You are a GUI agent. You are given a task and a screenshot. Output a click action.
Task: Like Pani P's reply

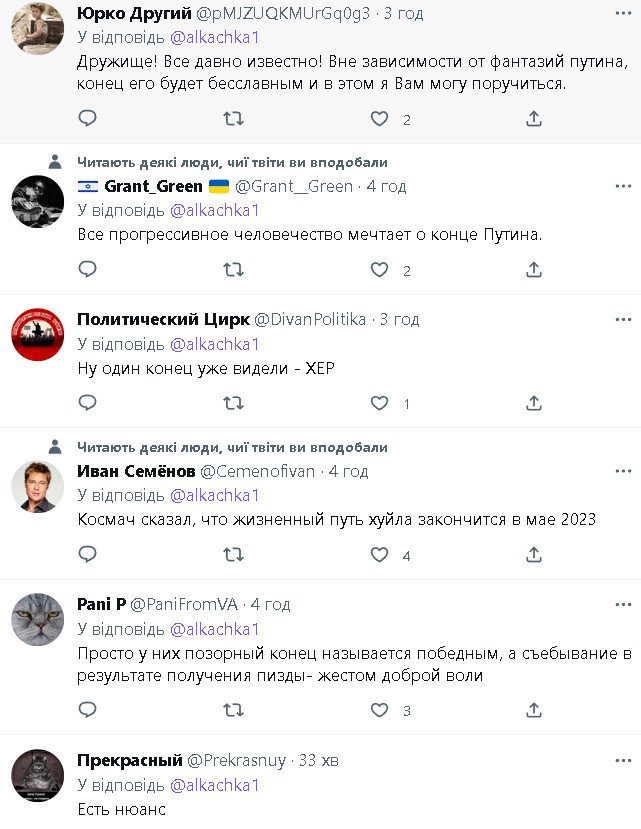coord(379,710)
